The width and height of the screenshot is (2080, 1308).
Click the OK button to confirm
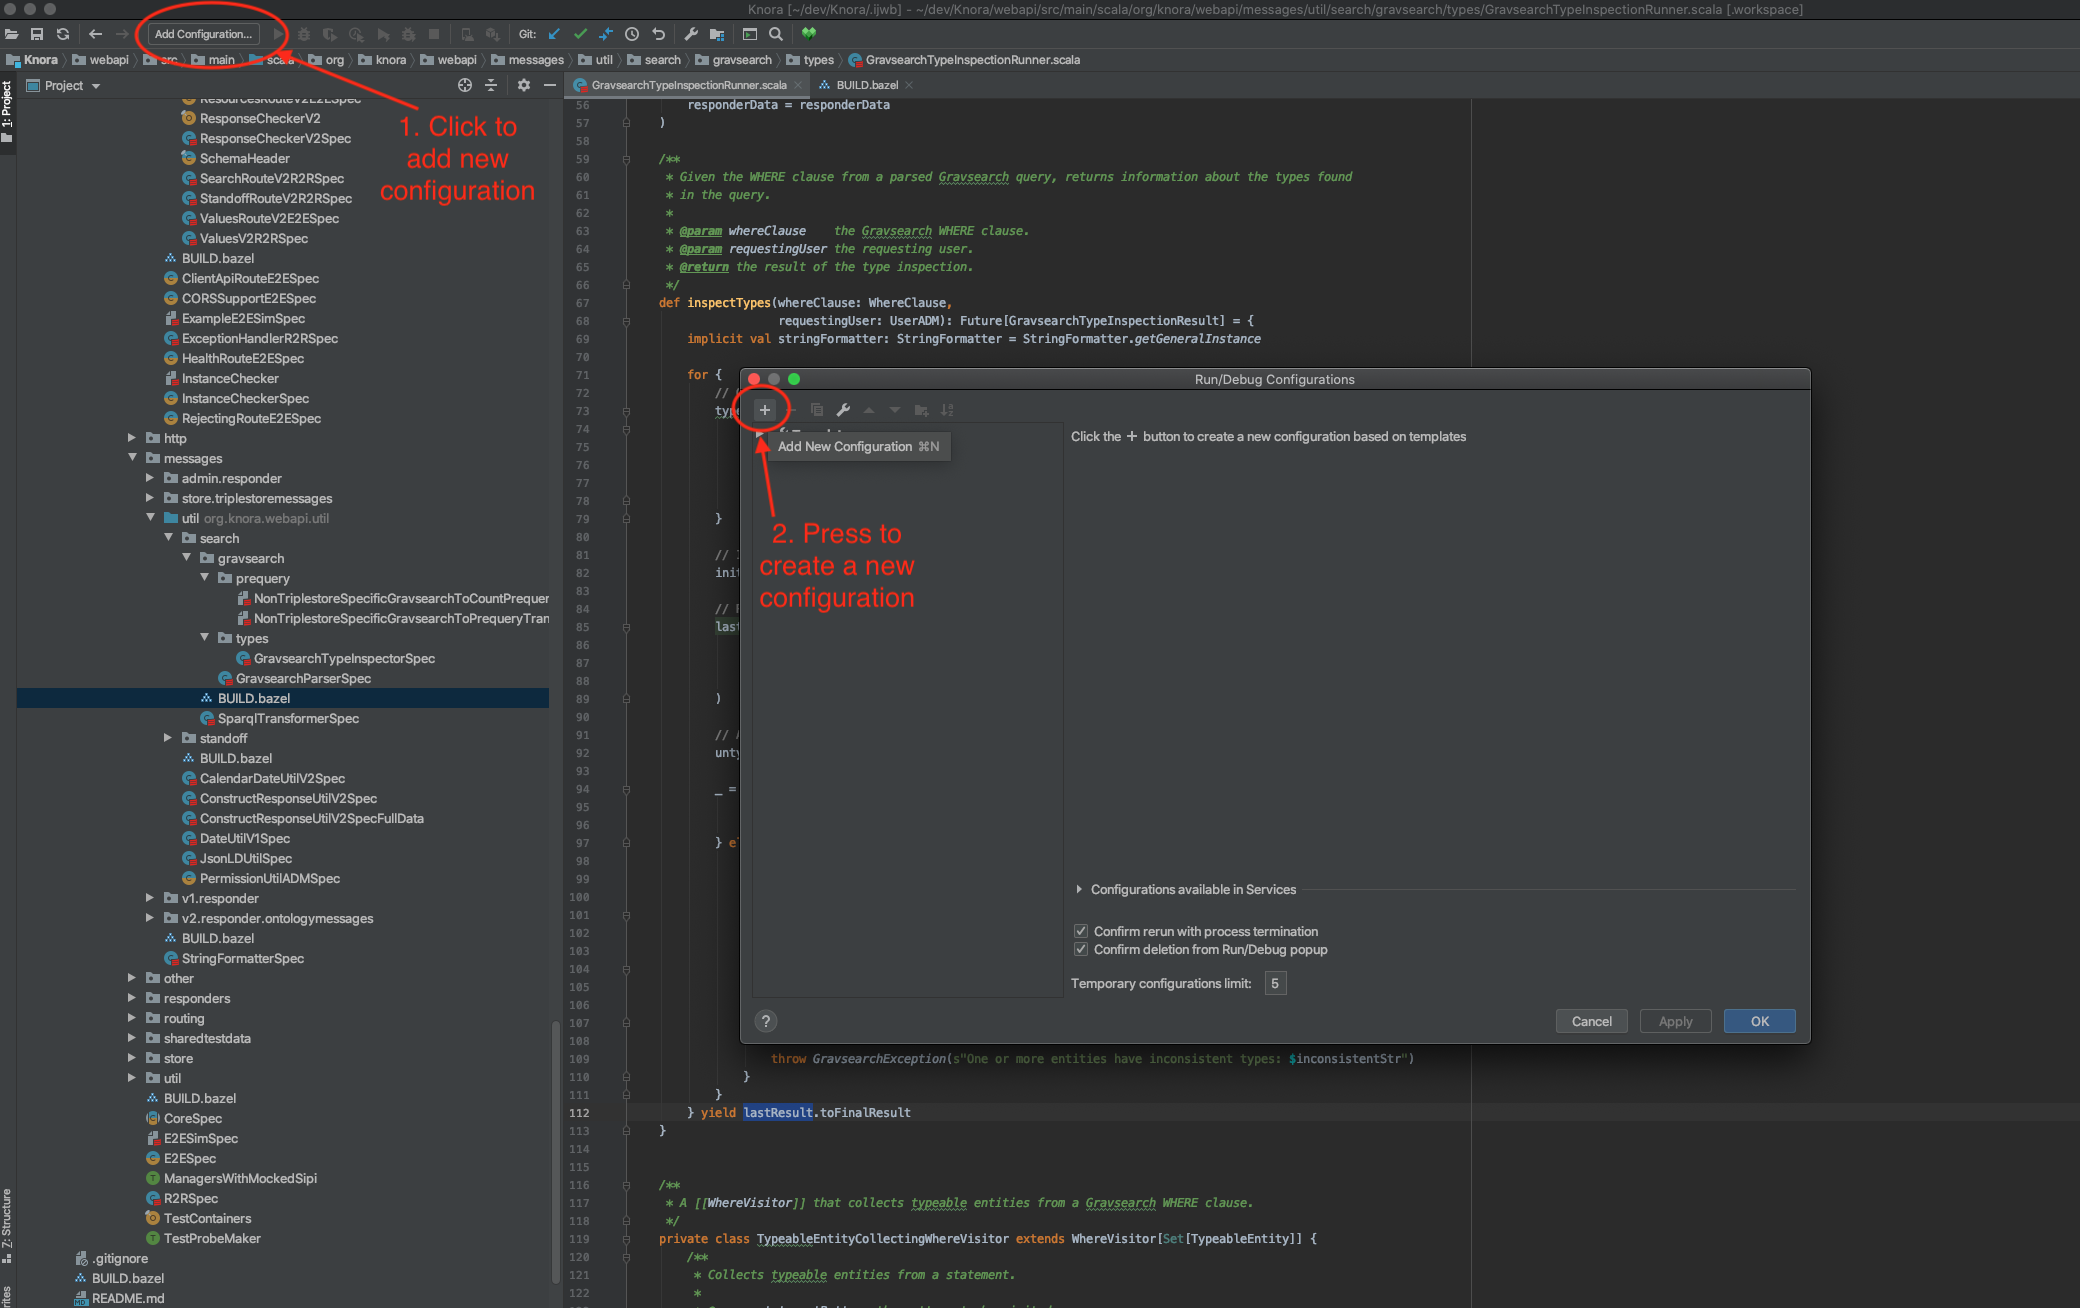1758,1020
